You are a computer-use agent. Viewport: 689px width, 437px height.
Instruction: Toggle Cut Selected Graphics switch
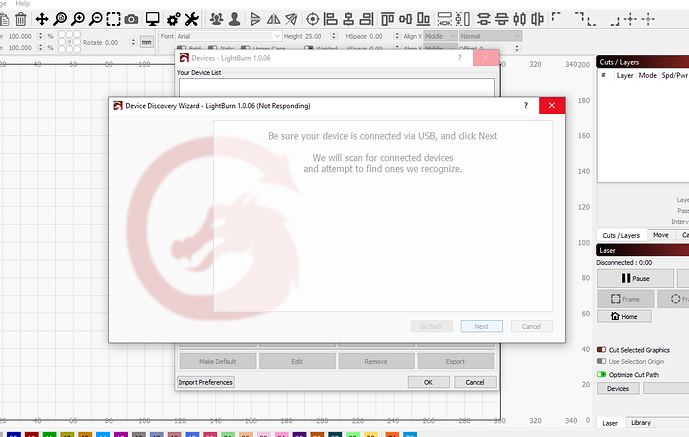[x=601, y=350]
